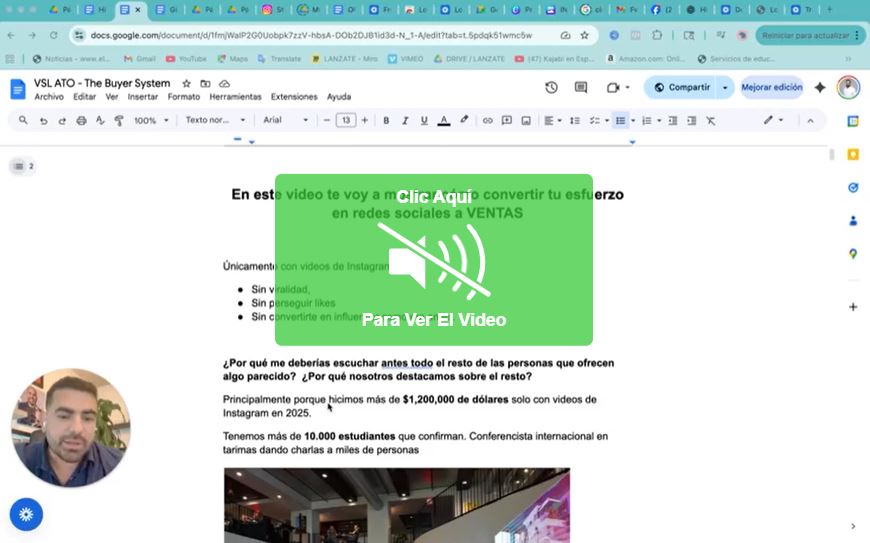Open the paragraph style dropdown Texto normal

215,120
